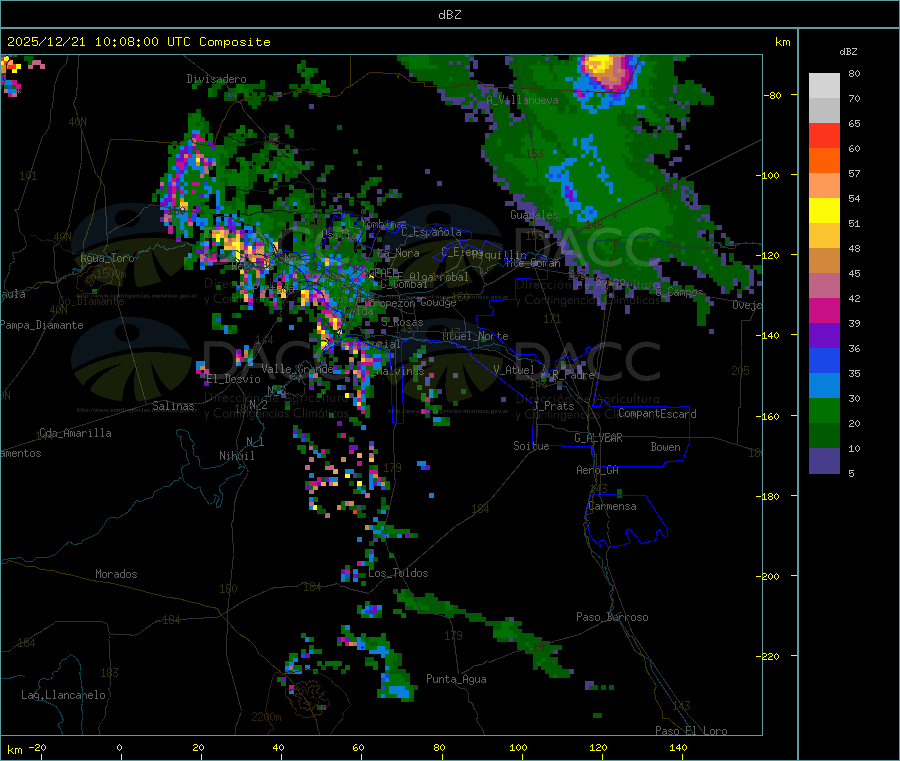Click the light gray 80 dBZ legend swatch
This screenshot has height=761, width=900.
click(824, 86)
